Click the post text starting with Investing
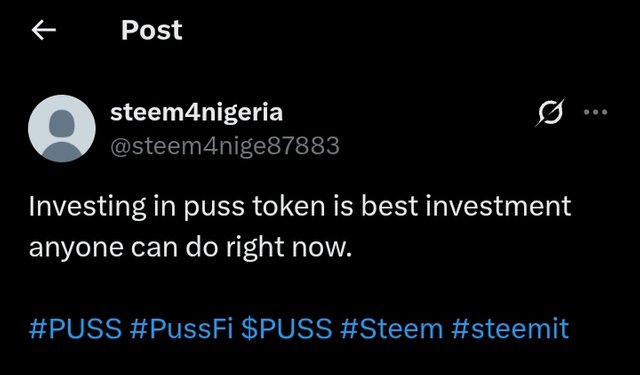This screenshot has height=375, width=640. pyautogui.click(x=300, y=226)
